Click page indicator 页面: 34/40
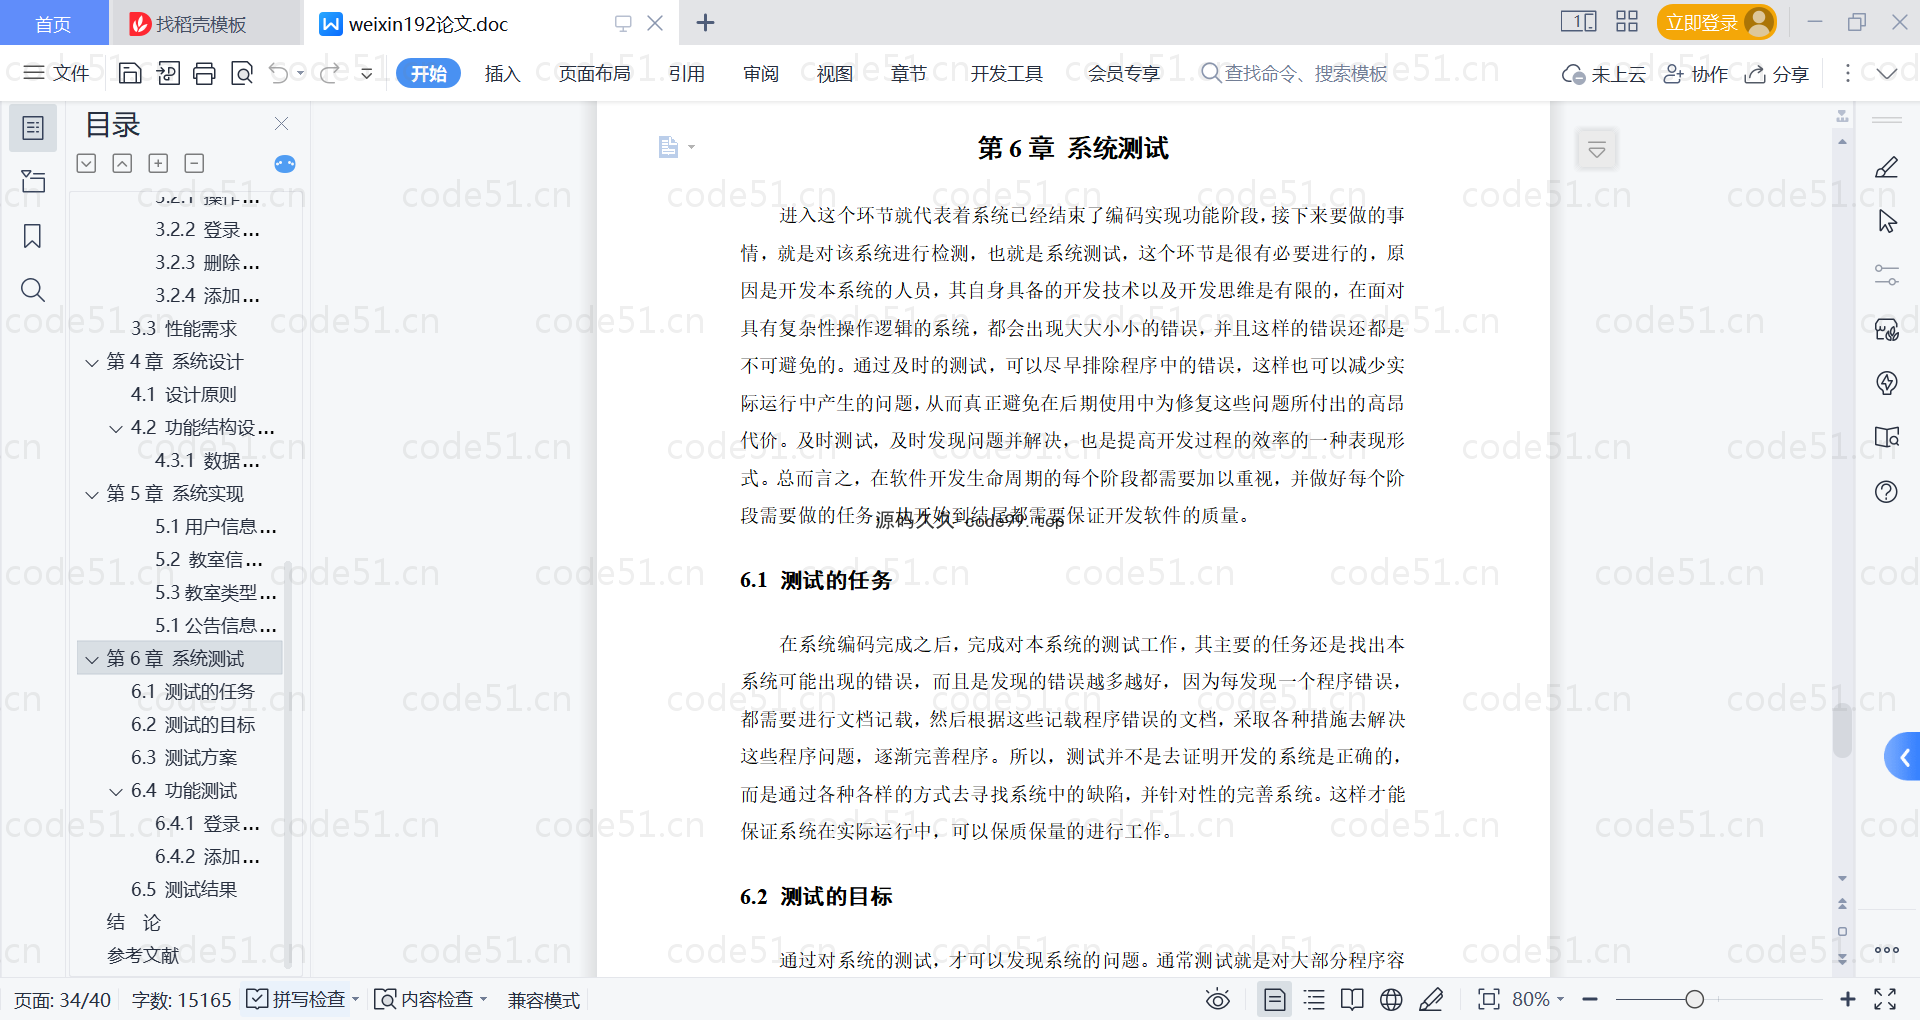Image resolution: width=1920 pixels, height=1020 pixels. (x=62, y=999)
